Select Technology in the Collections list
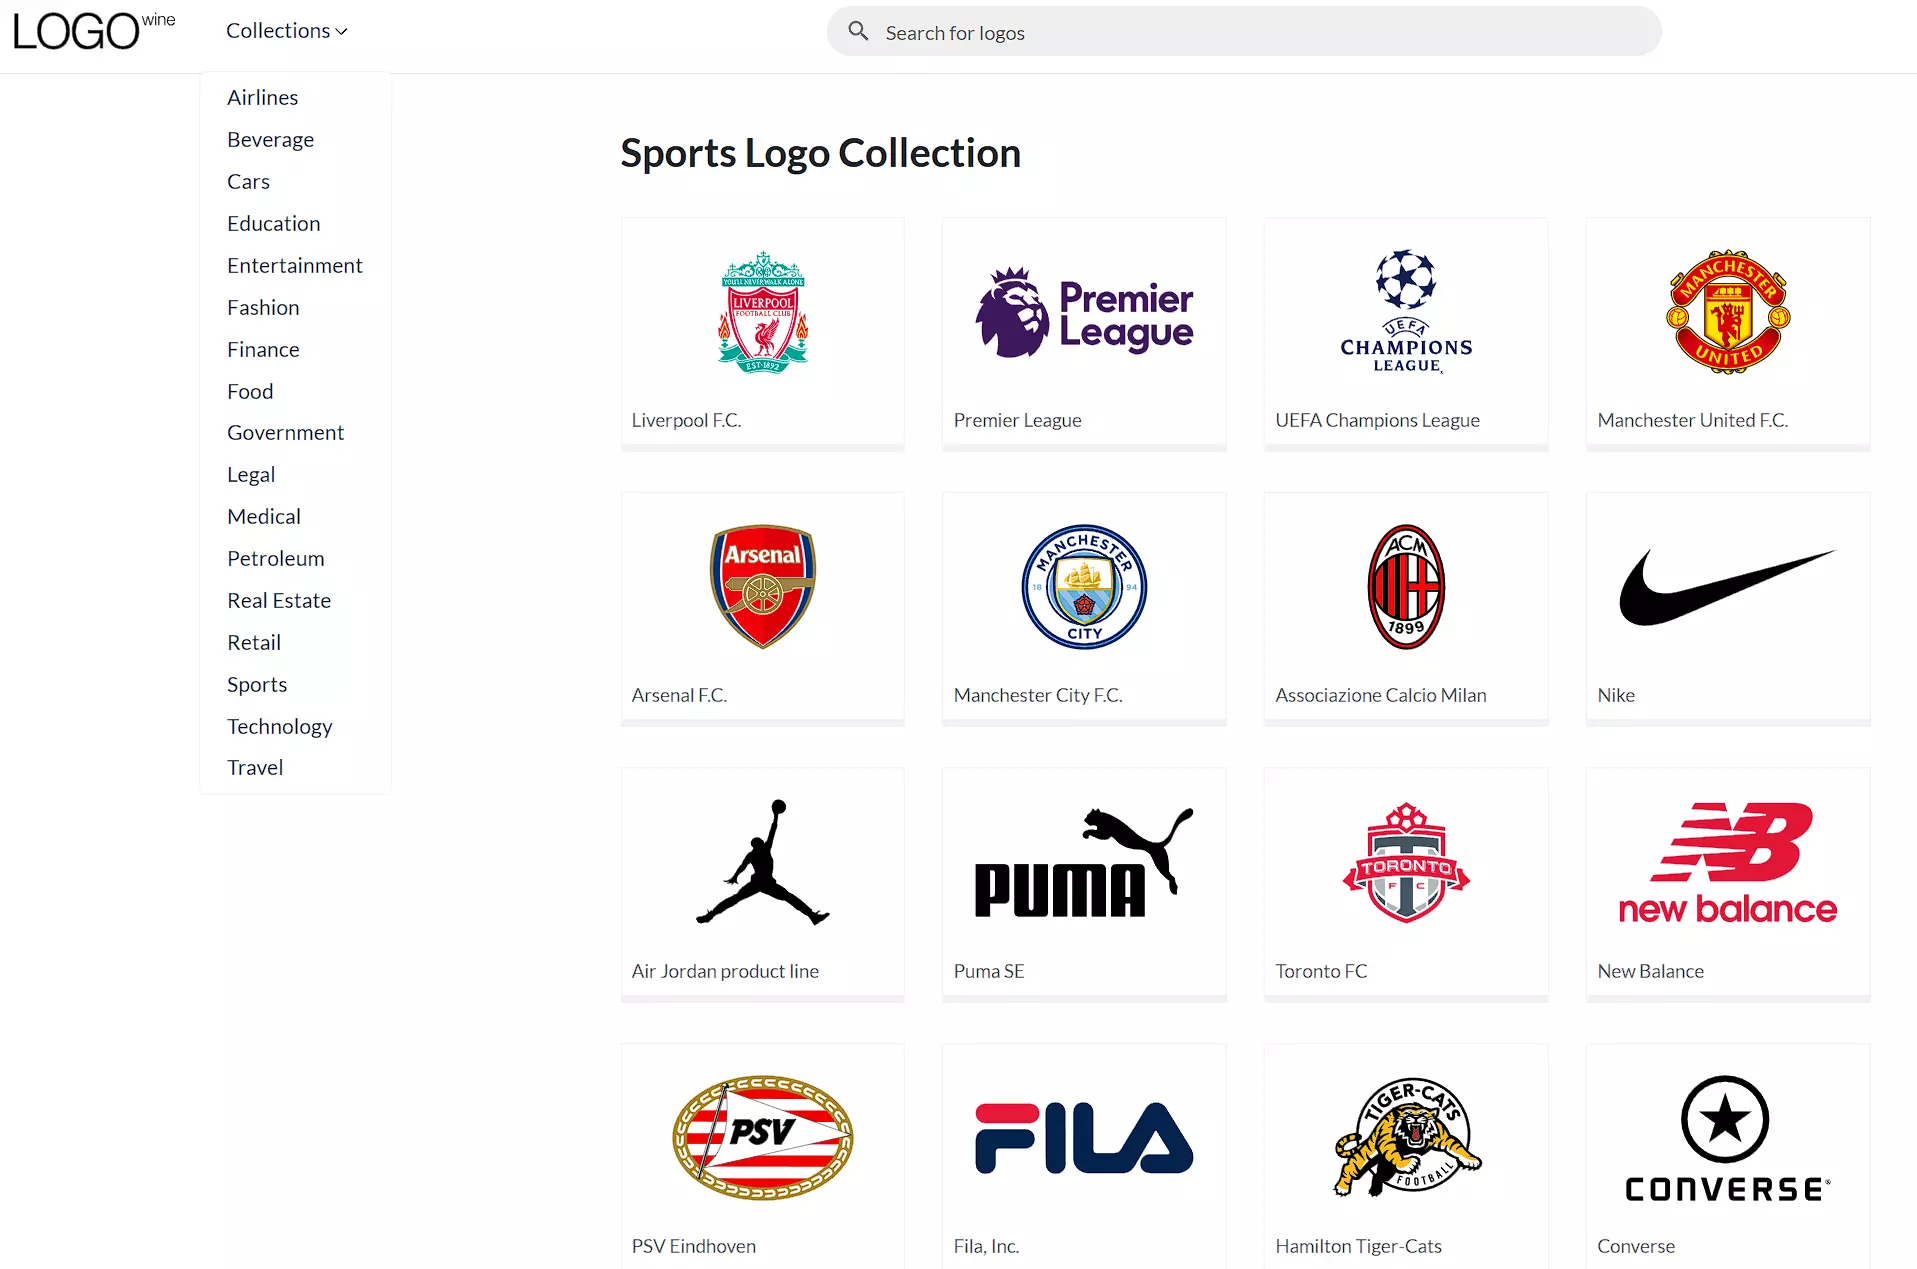 pos(279,726)
